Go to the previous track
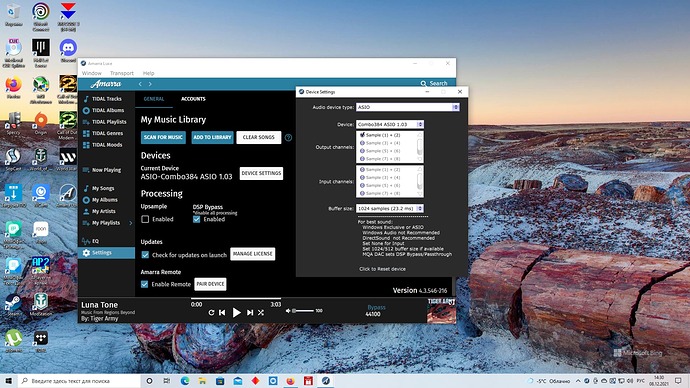Viewport: 690px width, 388px height. pos(222,312)
